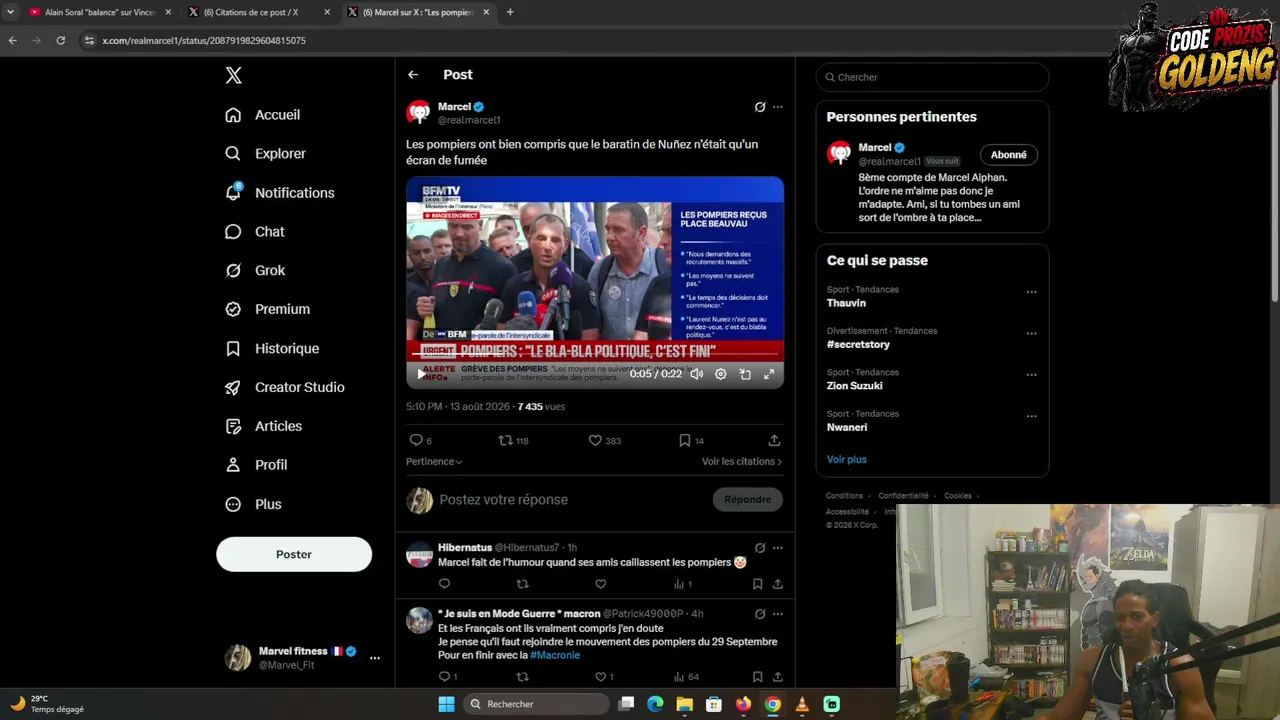The width and height of the screenshot is (1280, 720).
Task: Click the browser address bar URL
Action: (x=204, y=41)
